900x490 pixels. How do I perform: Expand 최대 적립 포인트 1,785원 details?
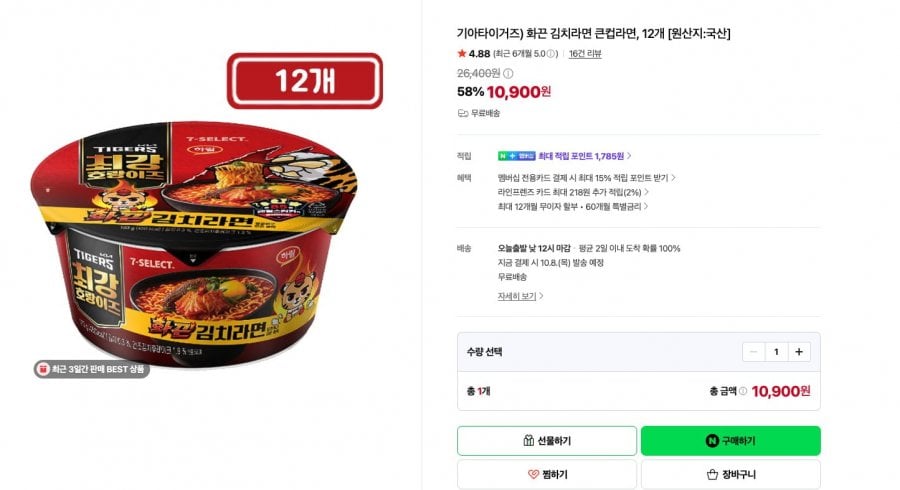[x=585, y=156]
